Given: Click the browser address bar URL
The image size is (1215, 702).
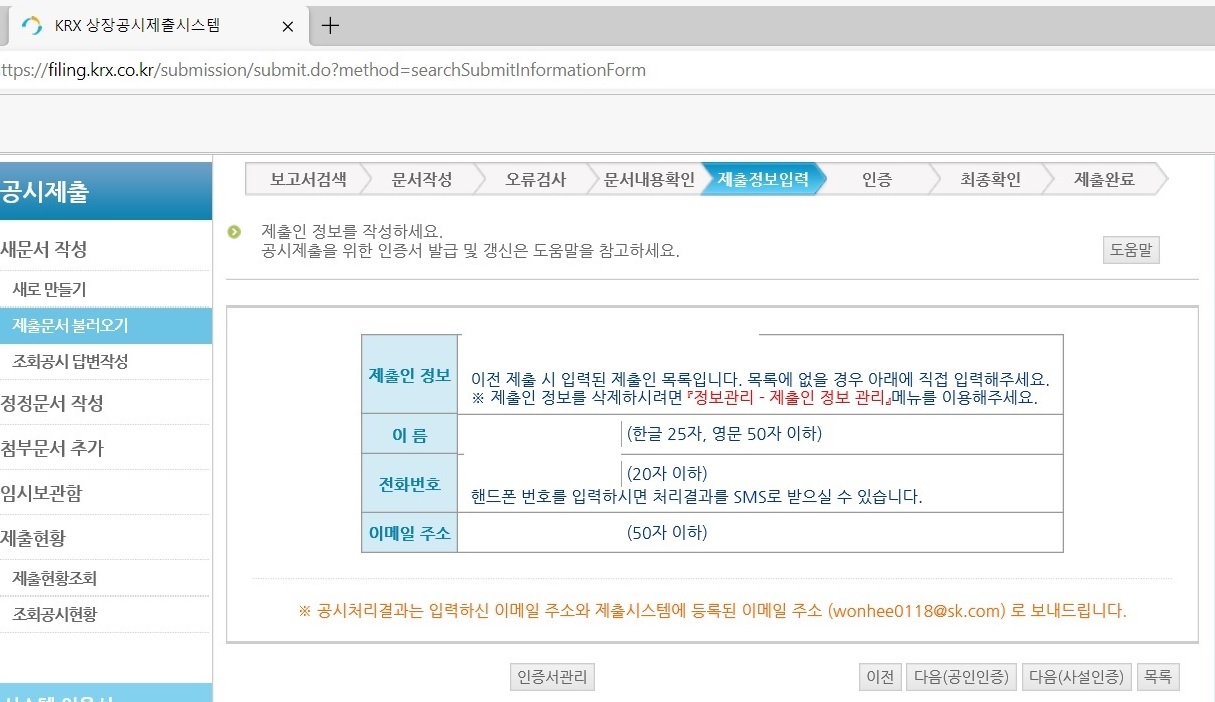Looking at the screenshot, I should click(x=320, y=69).
